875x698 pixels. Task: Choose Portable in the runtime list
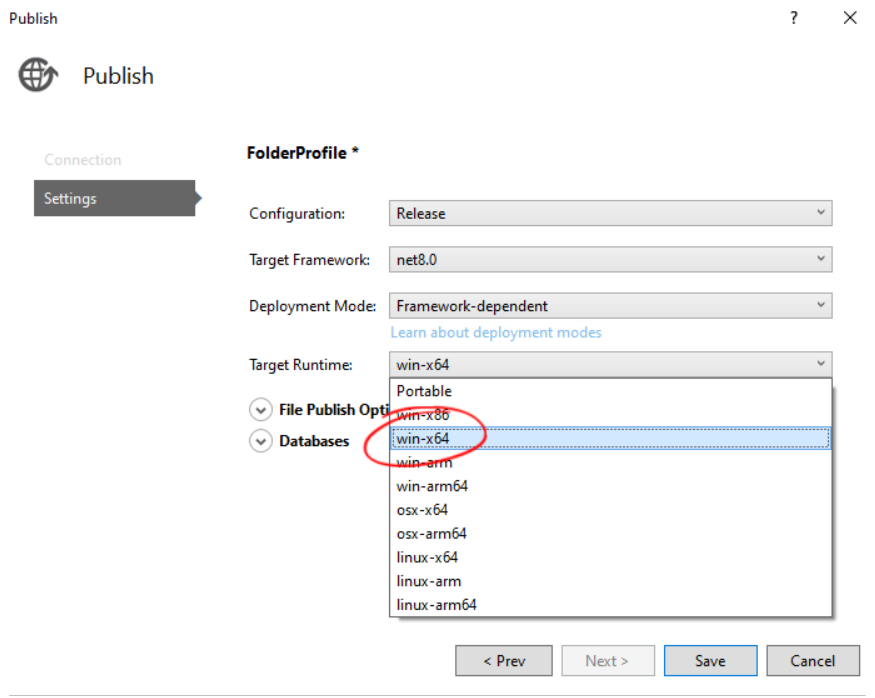(610, 391)
